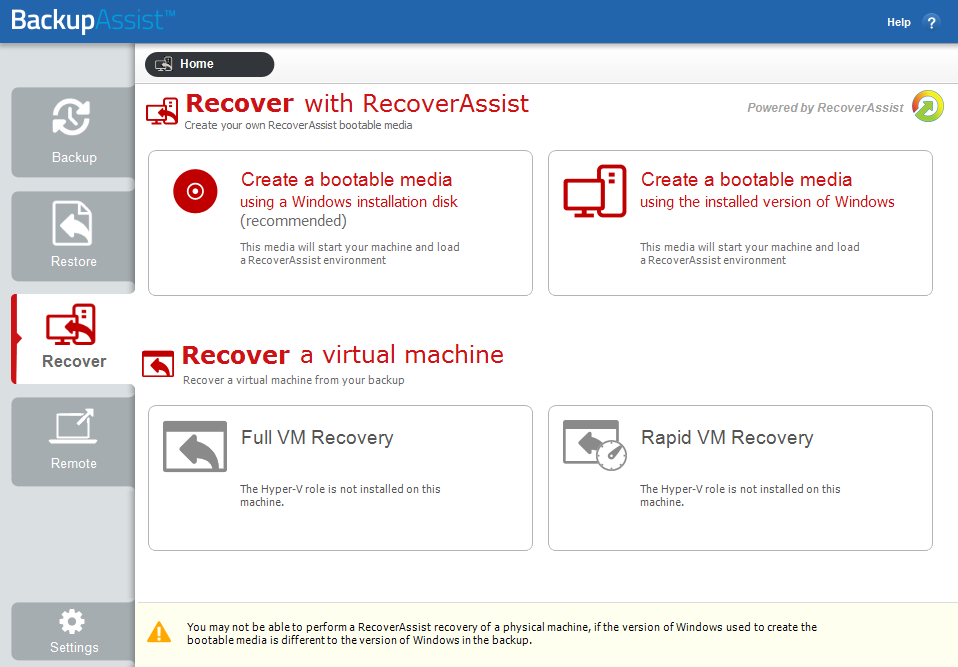Click red computer icon for installed Windows media
The image size is (958, 667).
(595, 191)
